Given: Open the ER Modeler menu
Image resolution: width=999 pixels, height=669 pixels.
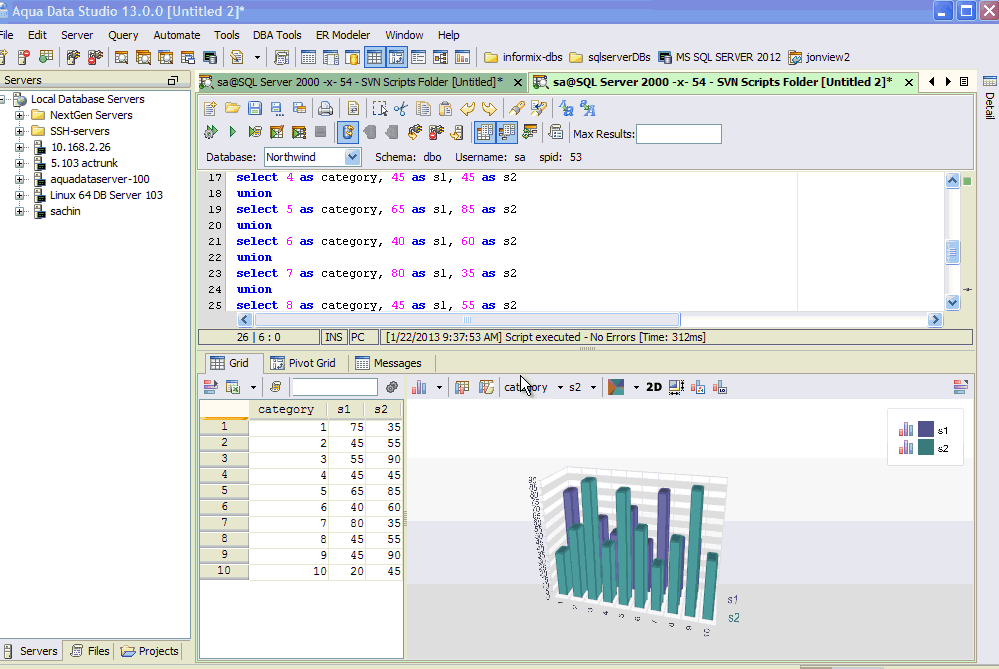Looking at the screenshot, I should pyautogui.click(x=343, y=35).
